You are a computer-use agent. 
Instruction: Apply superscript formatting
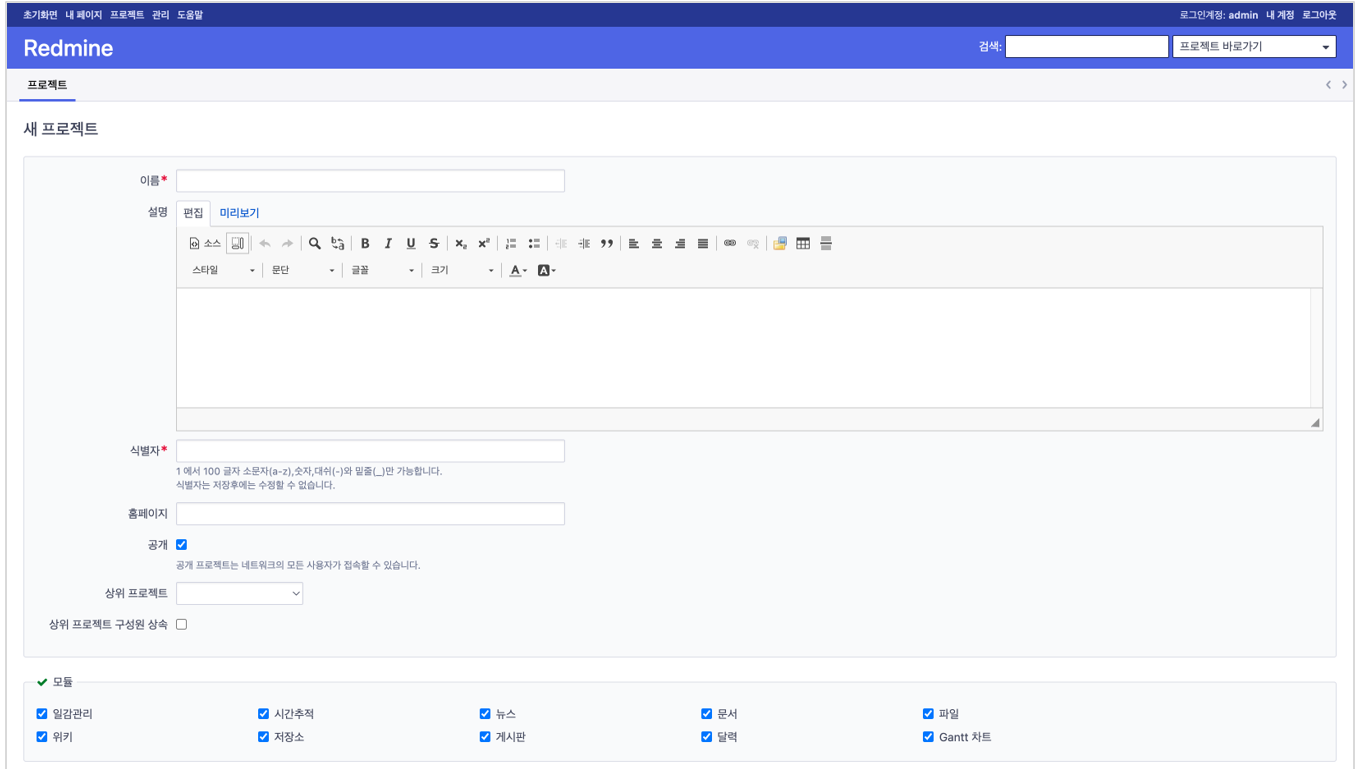point(484,243)
